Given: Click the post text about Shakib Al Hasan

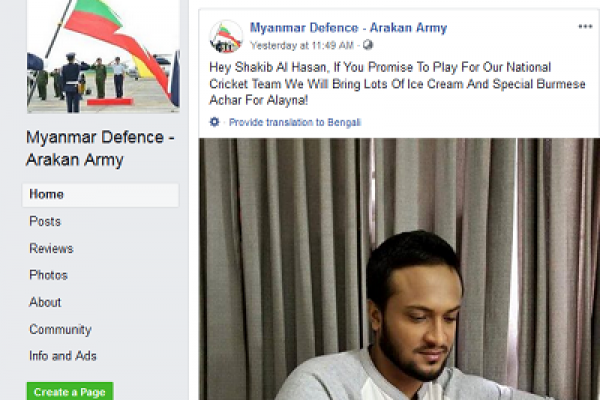Looking at the screenshot, I should [397, 84].
